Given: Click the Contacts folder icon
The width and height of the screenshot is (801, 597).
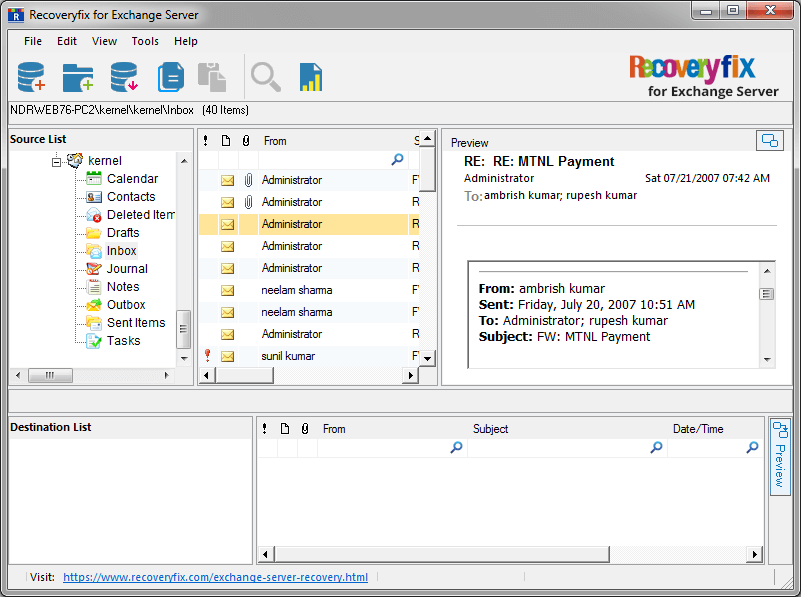Looking at the screenshot, I should click(x=94, y=197).
